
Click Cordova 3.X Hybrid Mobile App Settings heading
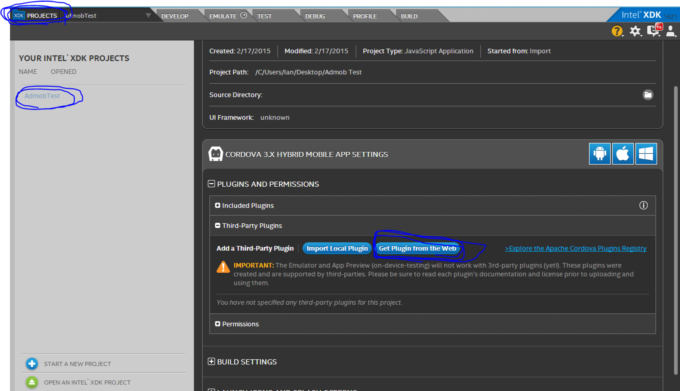tap(307, 154)
